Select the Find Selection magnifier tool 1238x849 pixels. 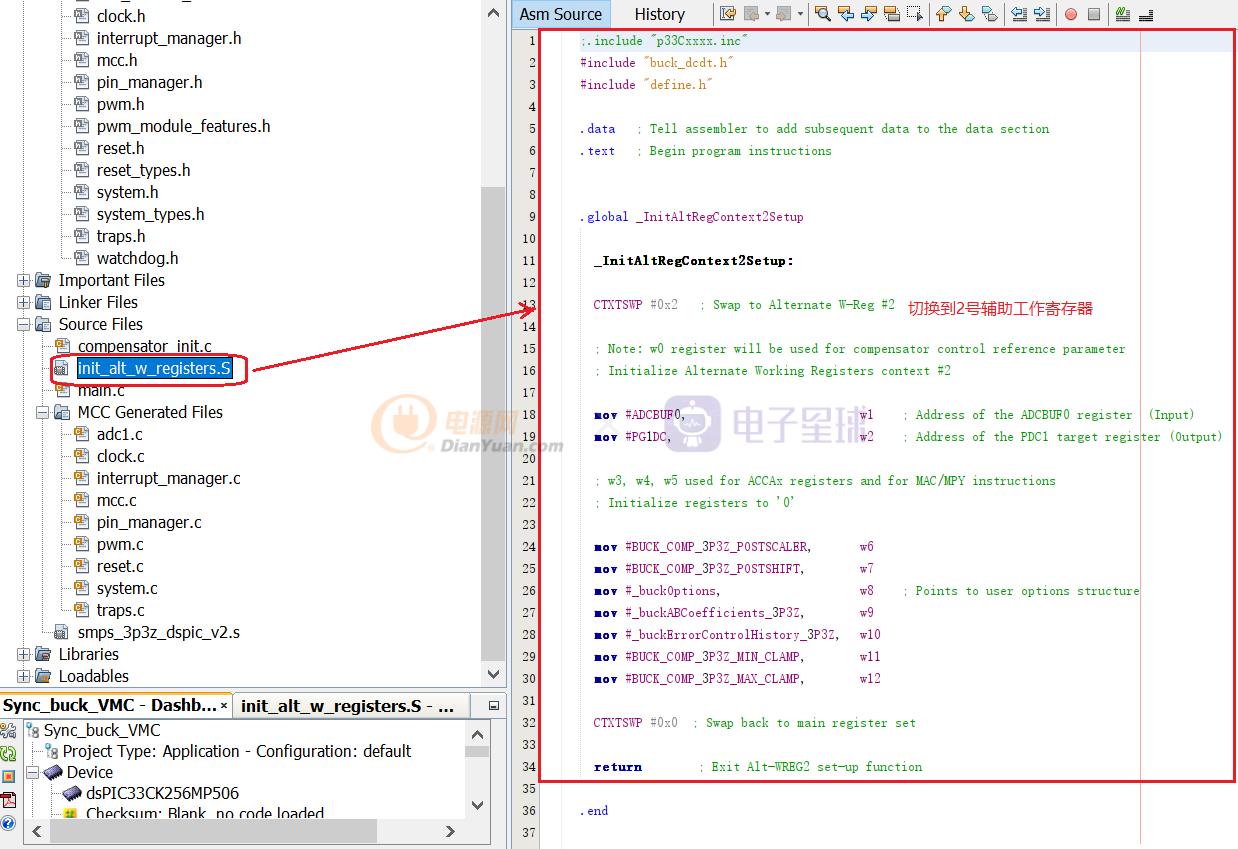point(822,14)
